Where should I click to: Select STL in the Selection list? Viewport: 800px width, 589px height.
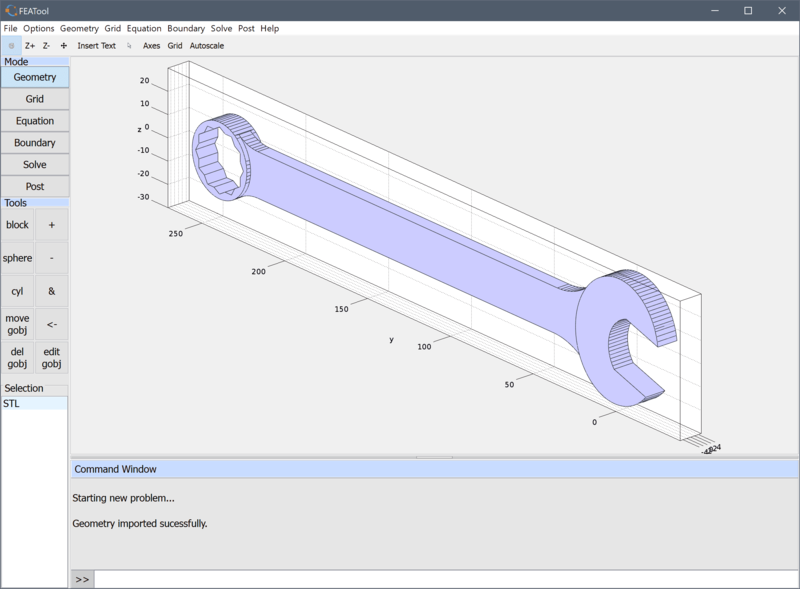tap(34, 404)
